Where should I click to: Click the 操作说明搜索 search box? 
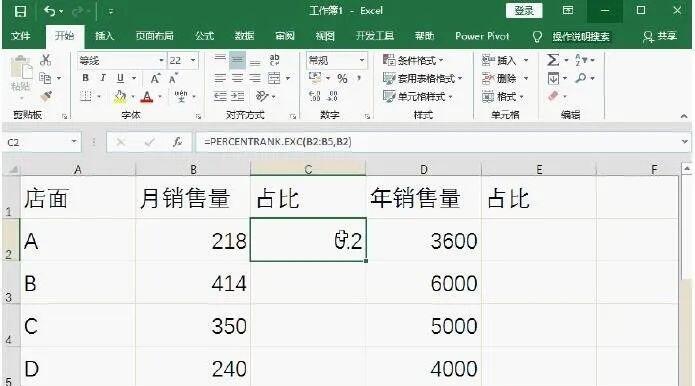point(581,36)
